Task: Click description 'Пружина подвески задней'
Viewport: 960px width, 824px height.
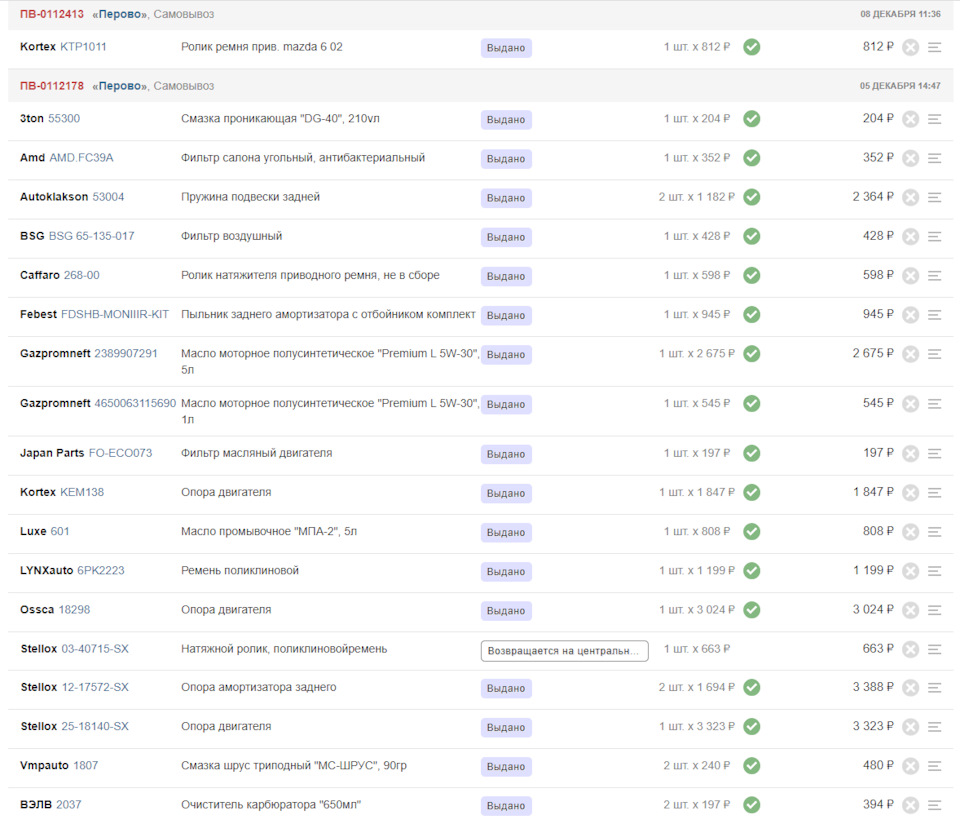Action: pos(250,197)
